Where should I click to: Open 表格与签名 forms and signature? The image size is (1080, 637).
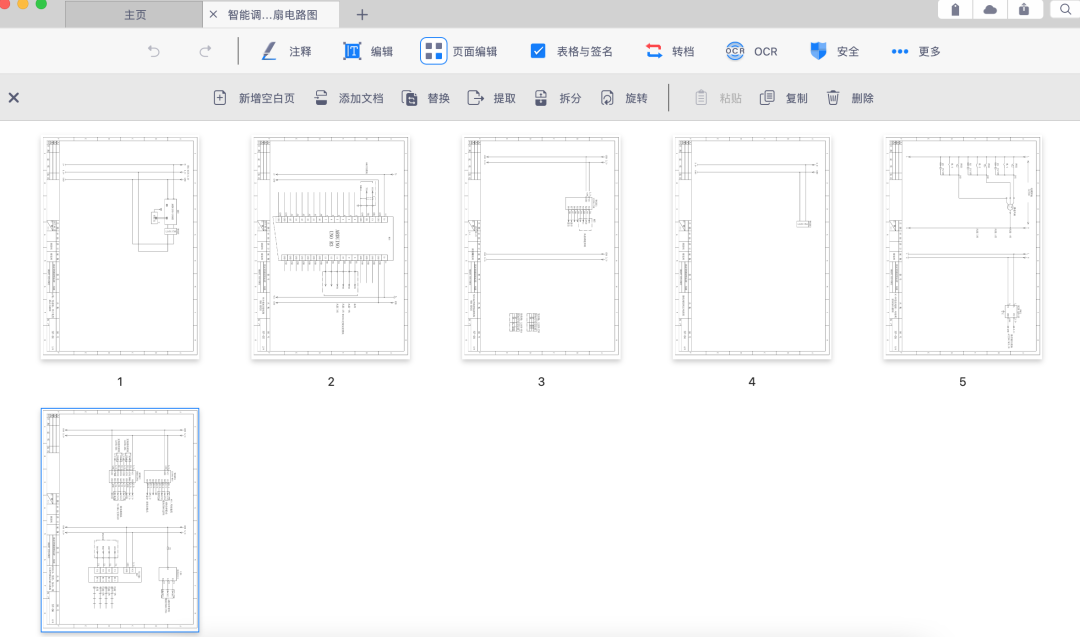coord(571,51)
